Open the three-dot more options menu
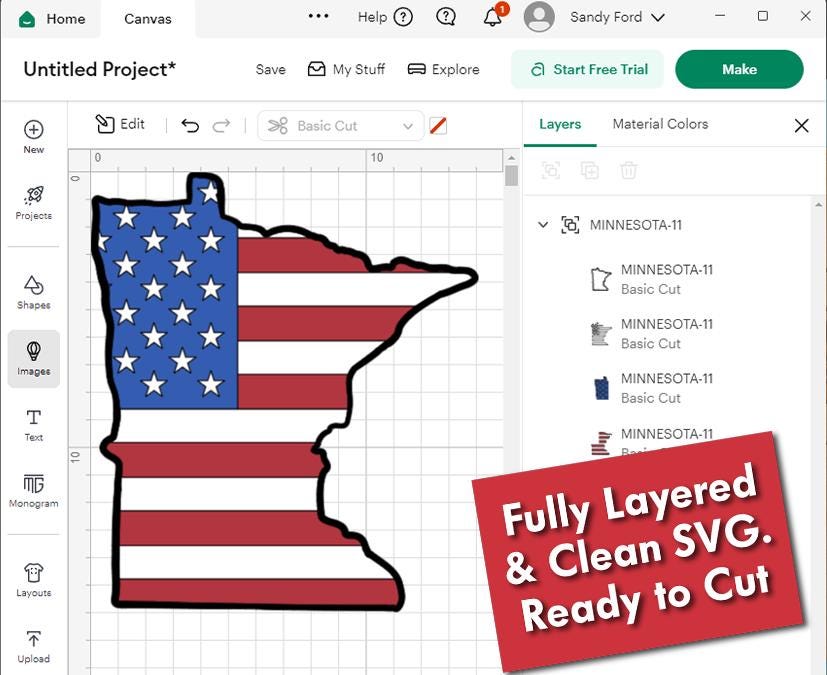The image size is (827, 675). [319, 16]
